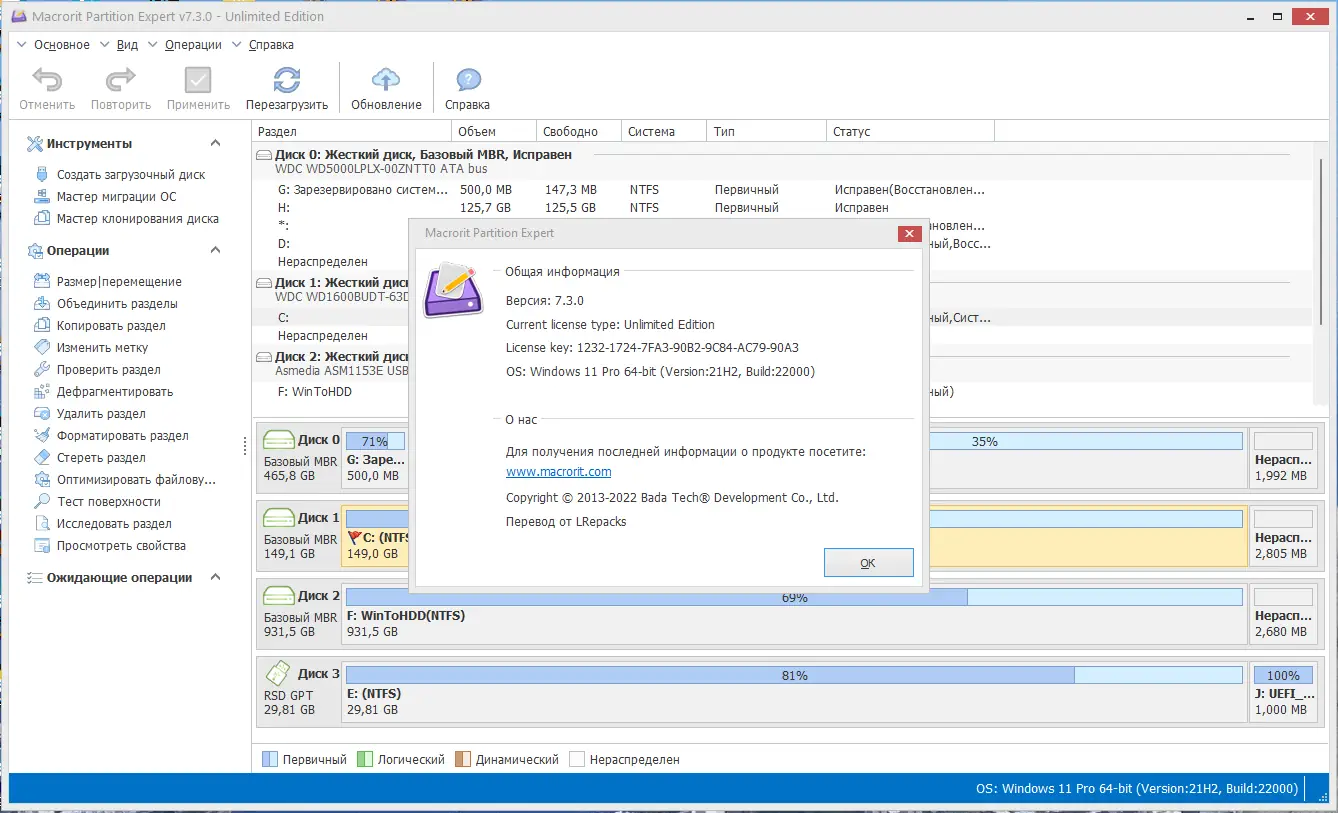1338x813 pixels.
Task: Select Создать загрузочный диск in Инструменты
Action: (130, 175)
